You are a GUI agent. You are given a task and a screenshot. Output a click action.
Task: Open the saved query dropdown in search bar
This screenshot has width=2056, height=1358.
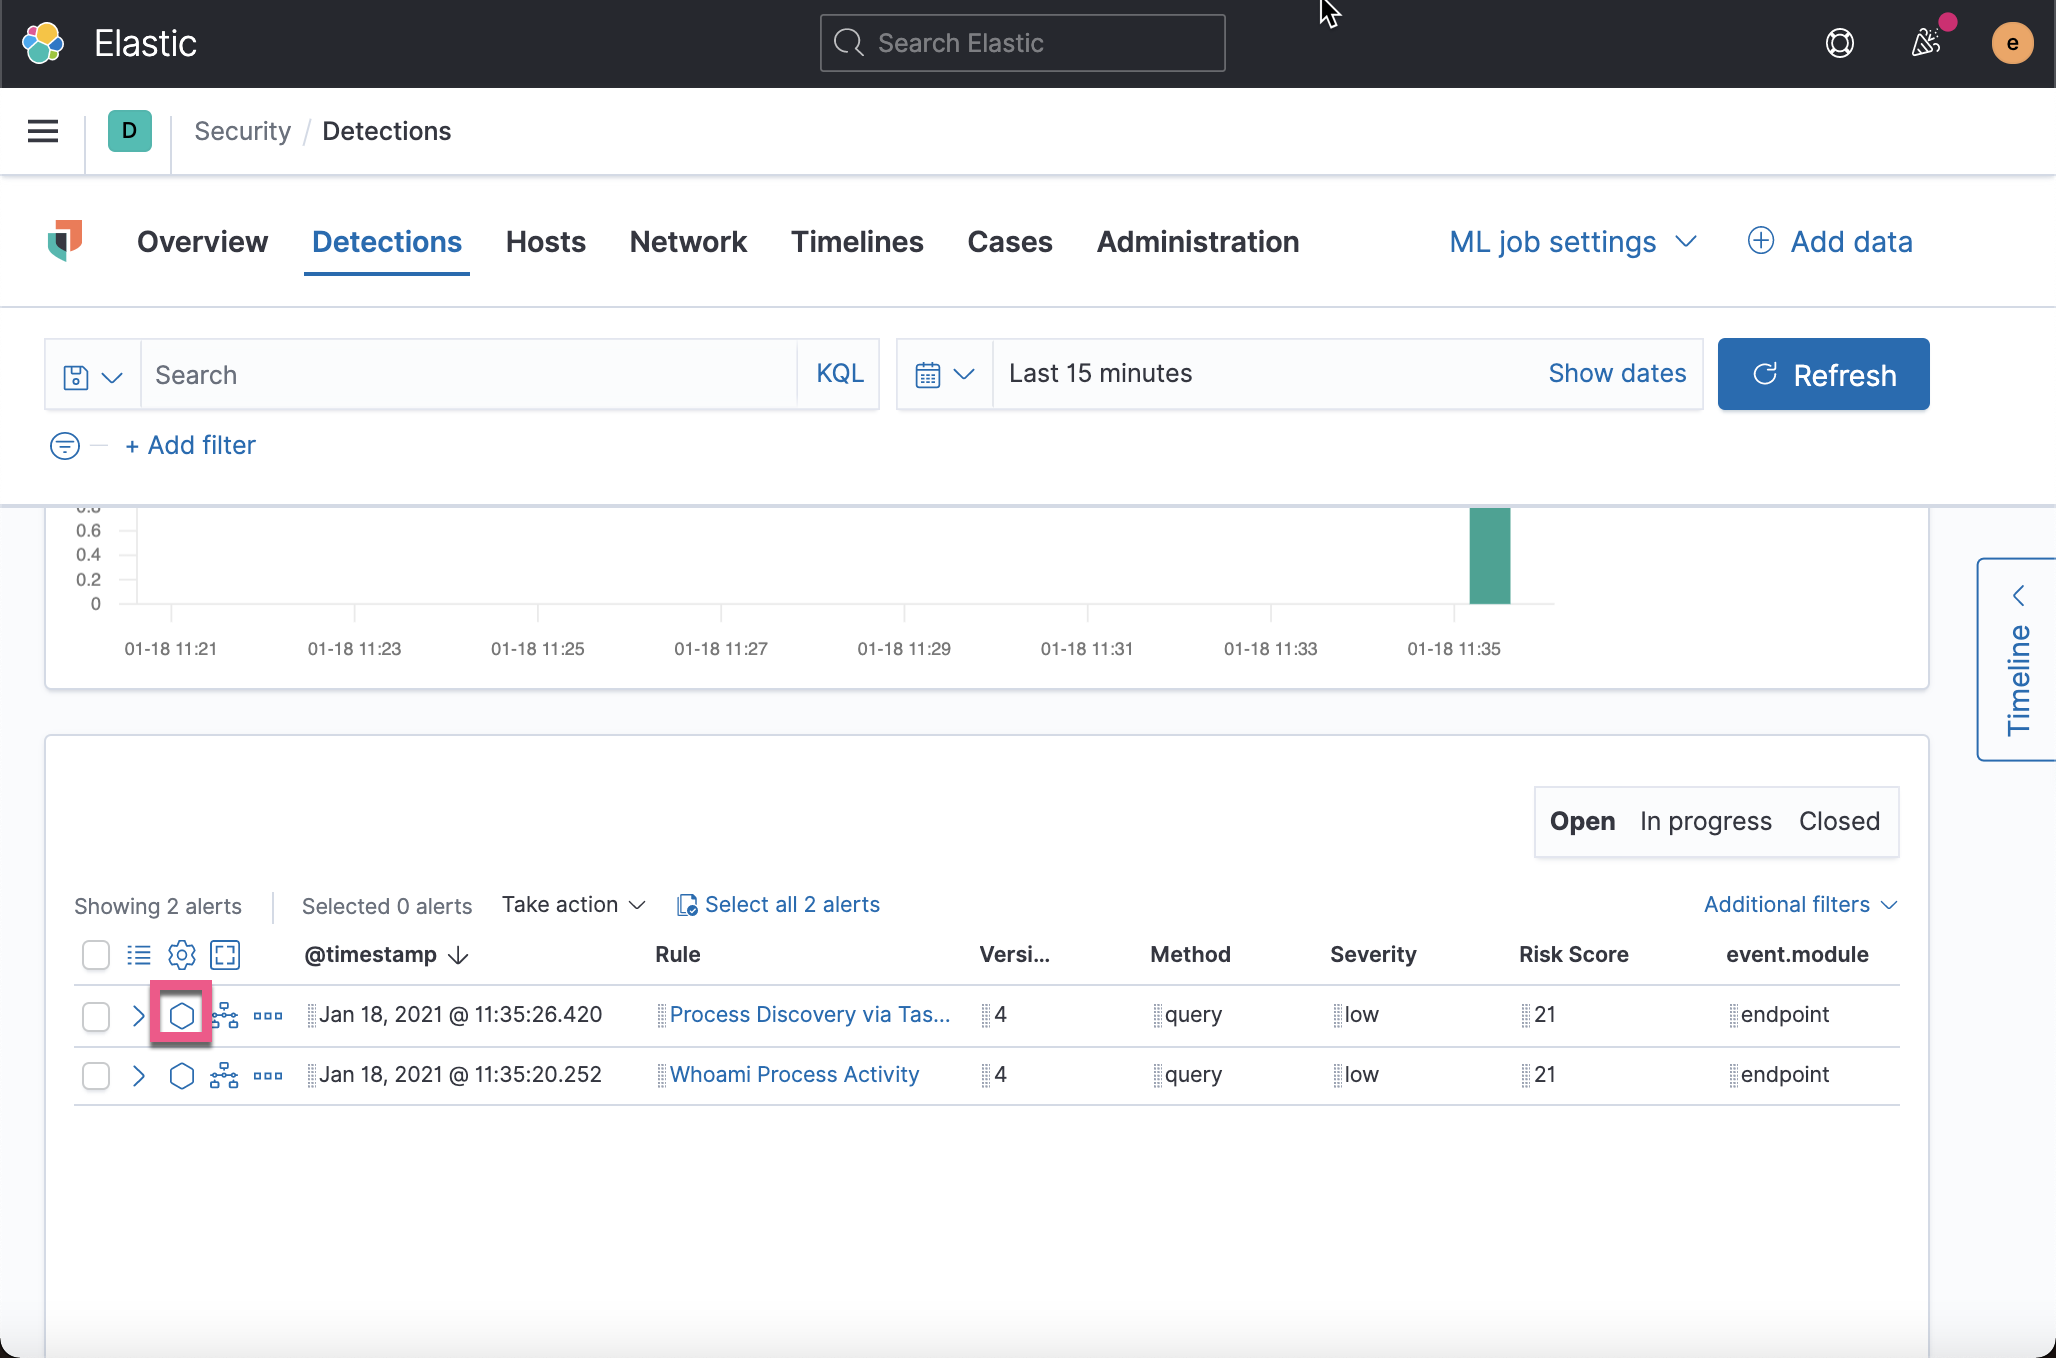pyautogui.click(x=92, y=374)
